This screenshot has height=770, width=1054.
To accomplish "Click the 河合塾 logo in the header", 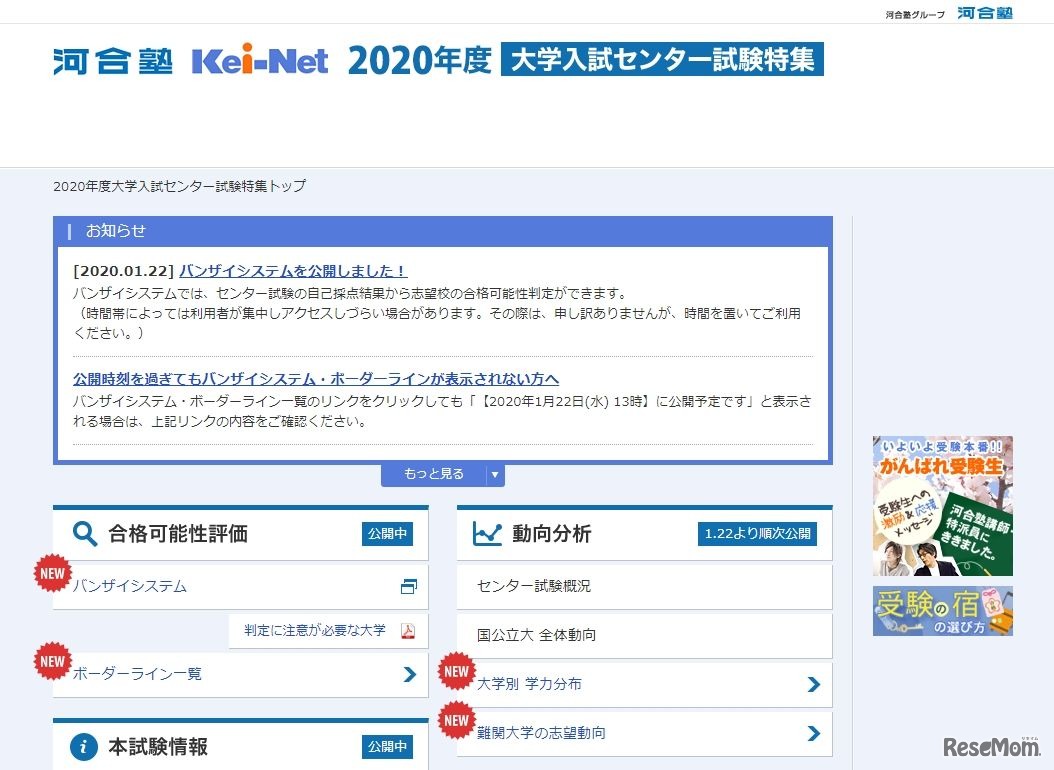I will coord(112,59).
